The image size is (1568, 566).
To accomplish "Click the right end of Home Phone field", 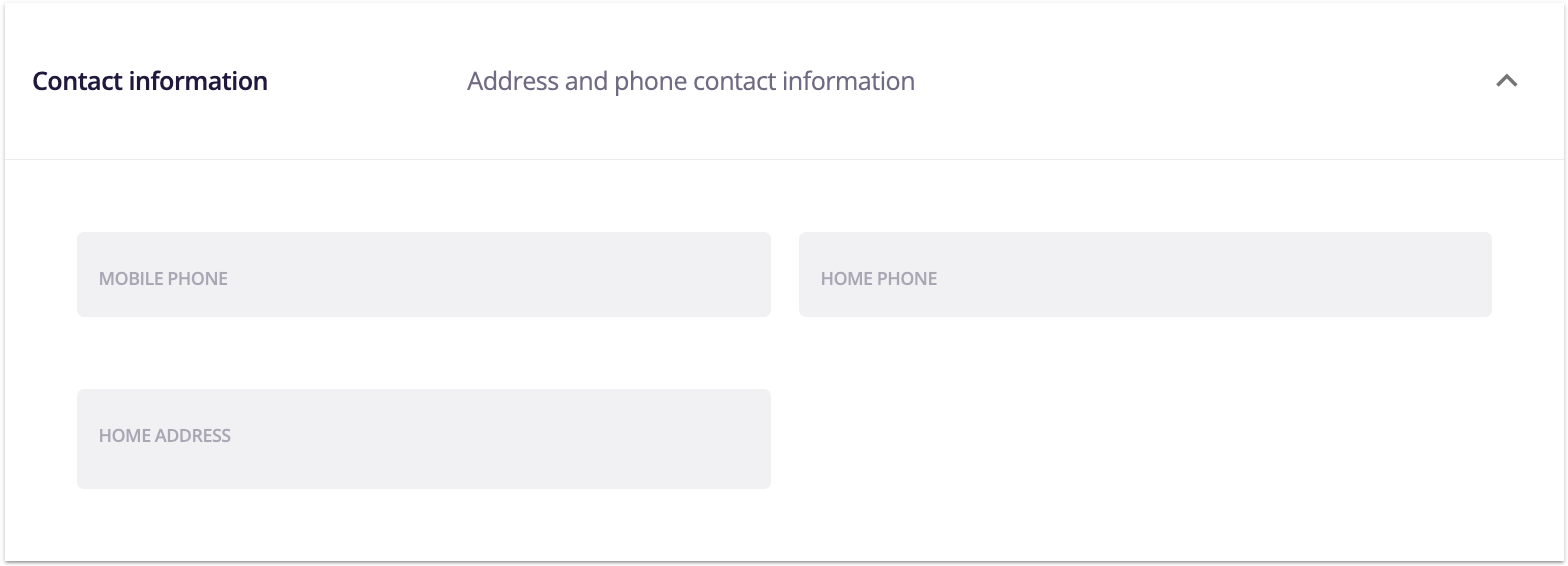I will pyautogui.click(x=1460, y=275).
